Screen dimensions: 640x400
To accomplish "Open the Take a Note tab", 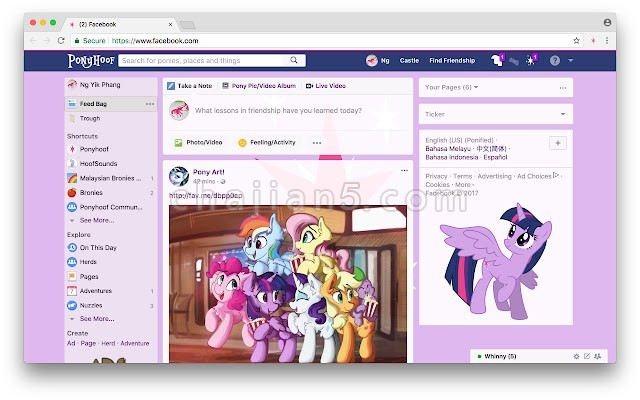I will pos(191,87).
